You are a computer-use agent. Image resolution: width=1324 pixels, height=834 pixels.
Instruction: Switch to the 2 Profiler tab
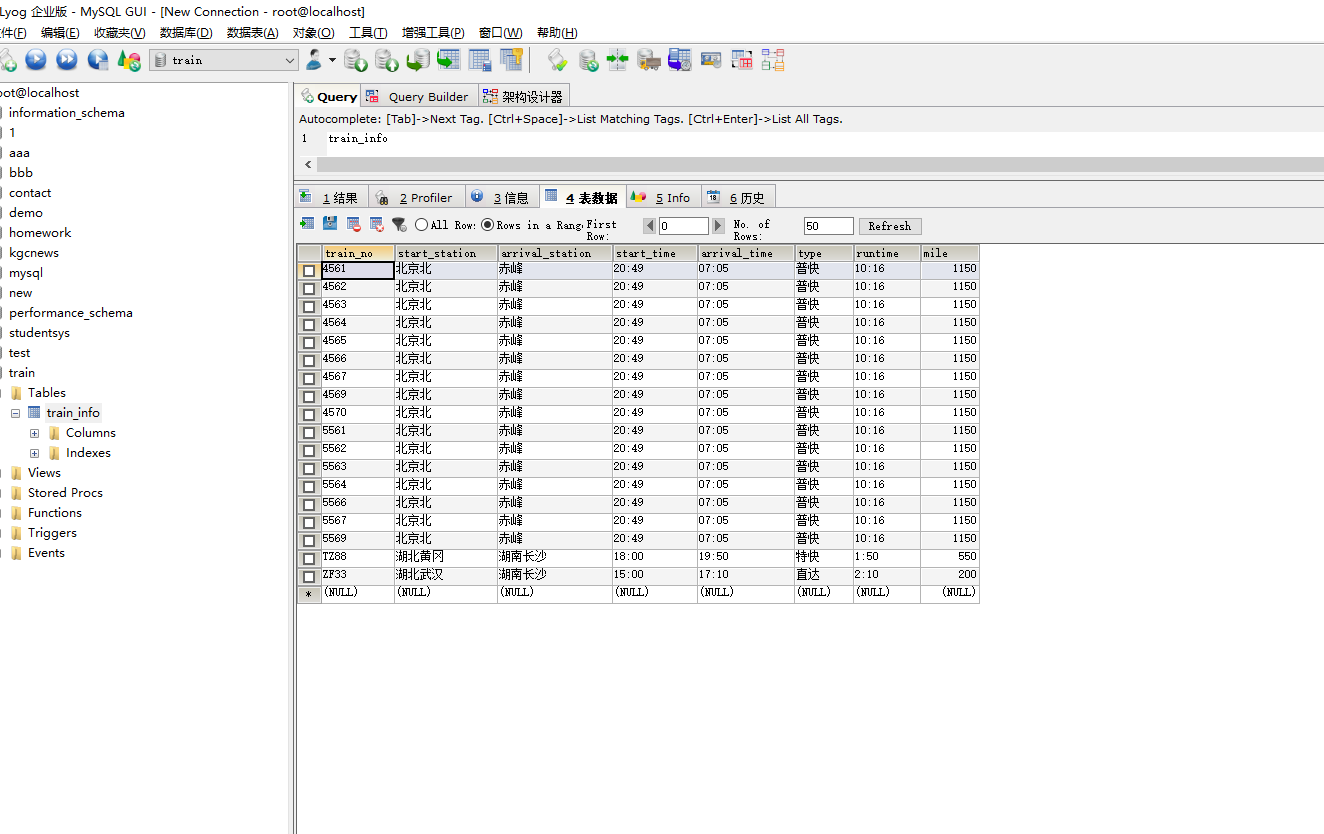[417, 197]
